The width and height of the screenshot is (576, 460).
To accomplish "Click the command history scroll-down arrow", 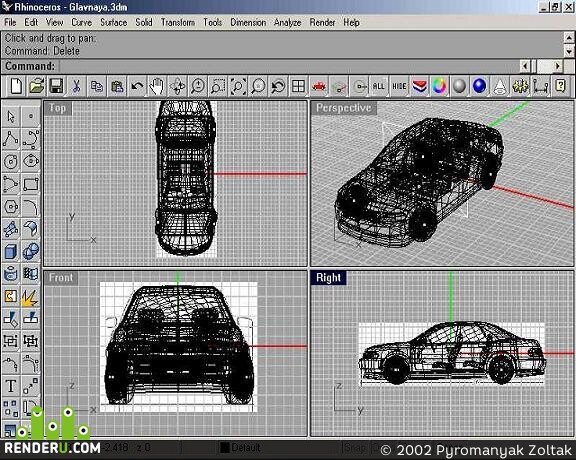I will coord(569,52).
